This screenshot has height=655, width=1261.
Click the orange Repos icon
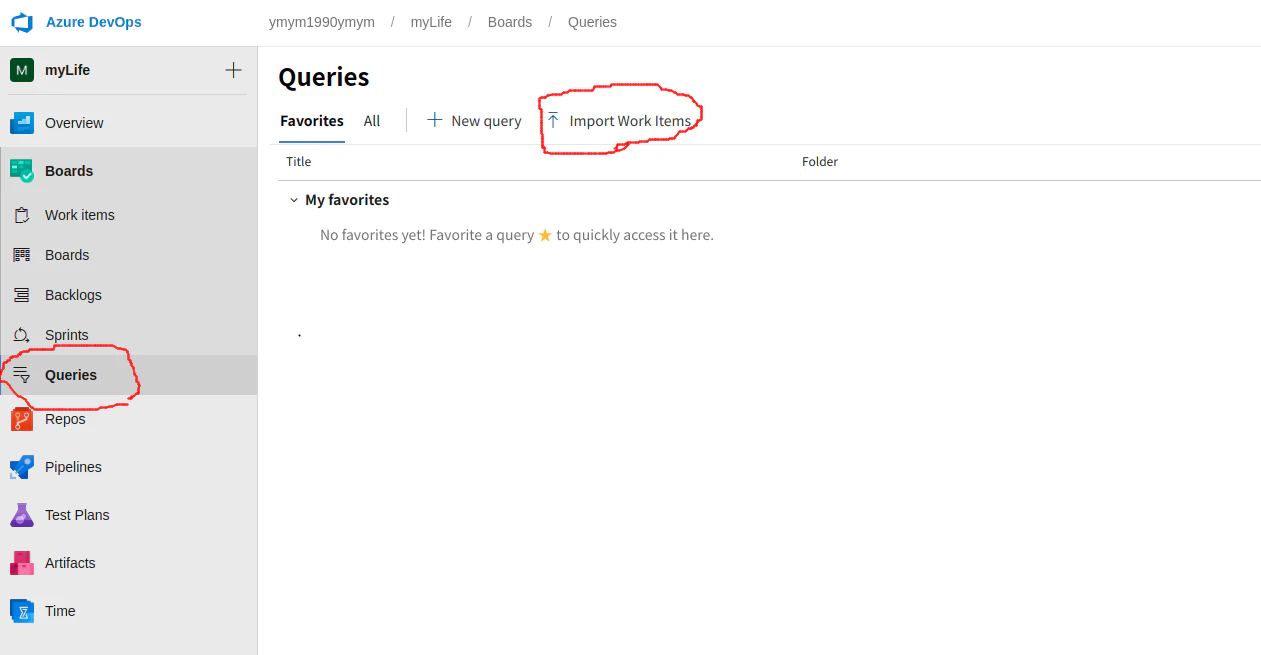tap(22, 419)
